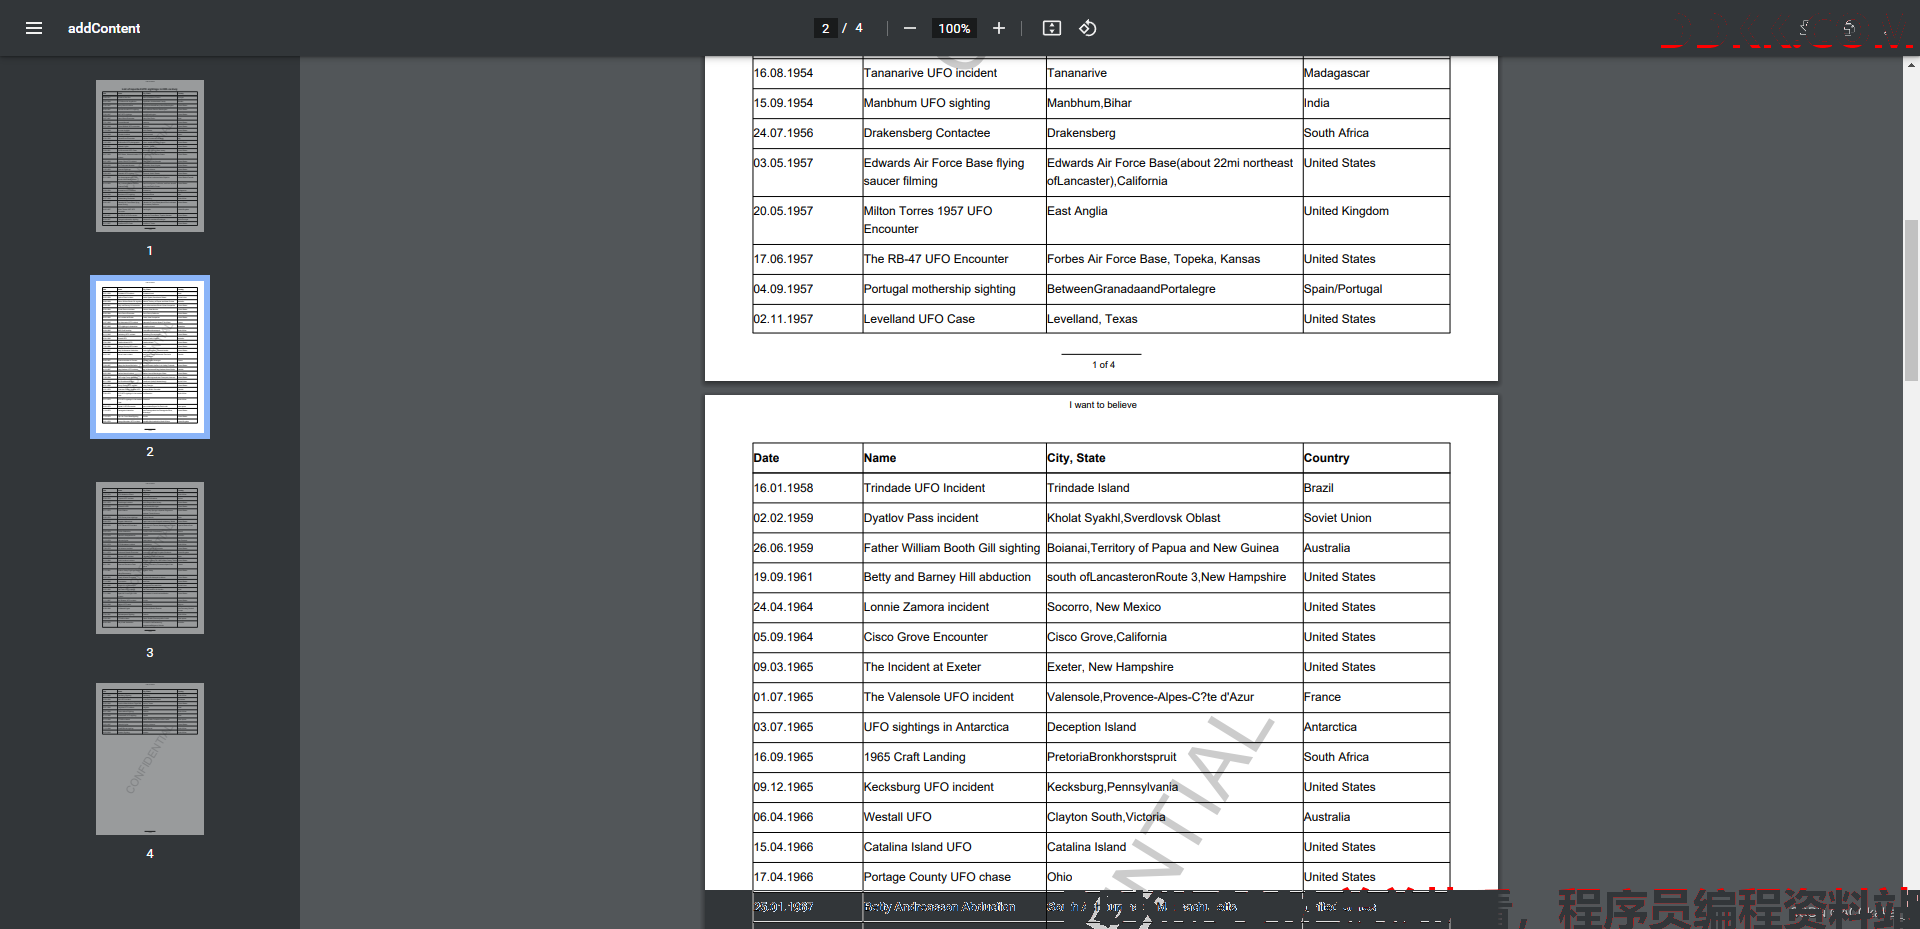
Task: Click date '03.05.1957' cell
Action: point(807,172)
